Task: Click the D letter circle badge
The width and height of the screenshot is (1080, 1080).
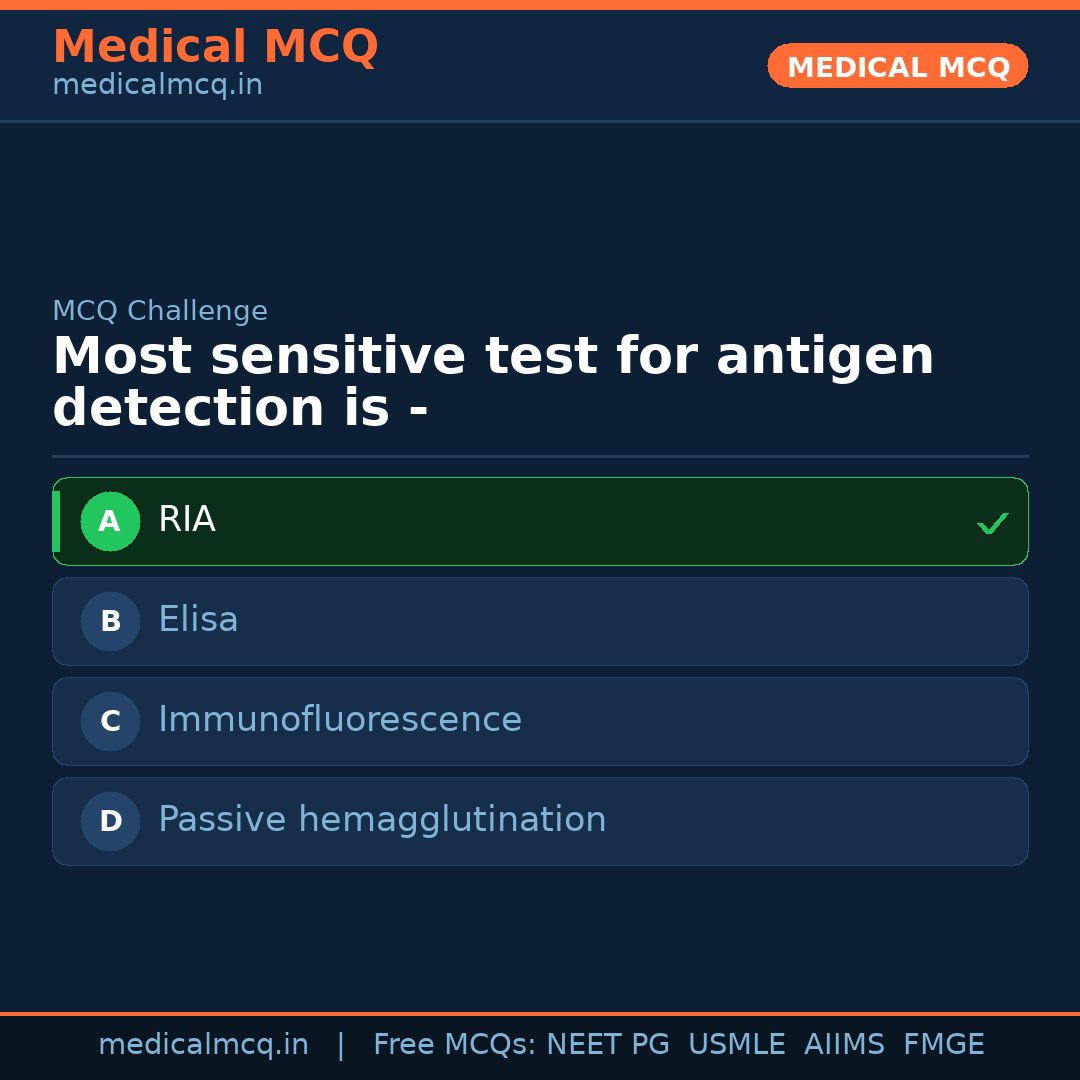Action: pyautogui.click(x=110, y=821)
